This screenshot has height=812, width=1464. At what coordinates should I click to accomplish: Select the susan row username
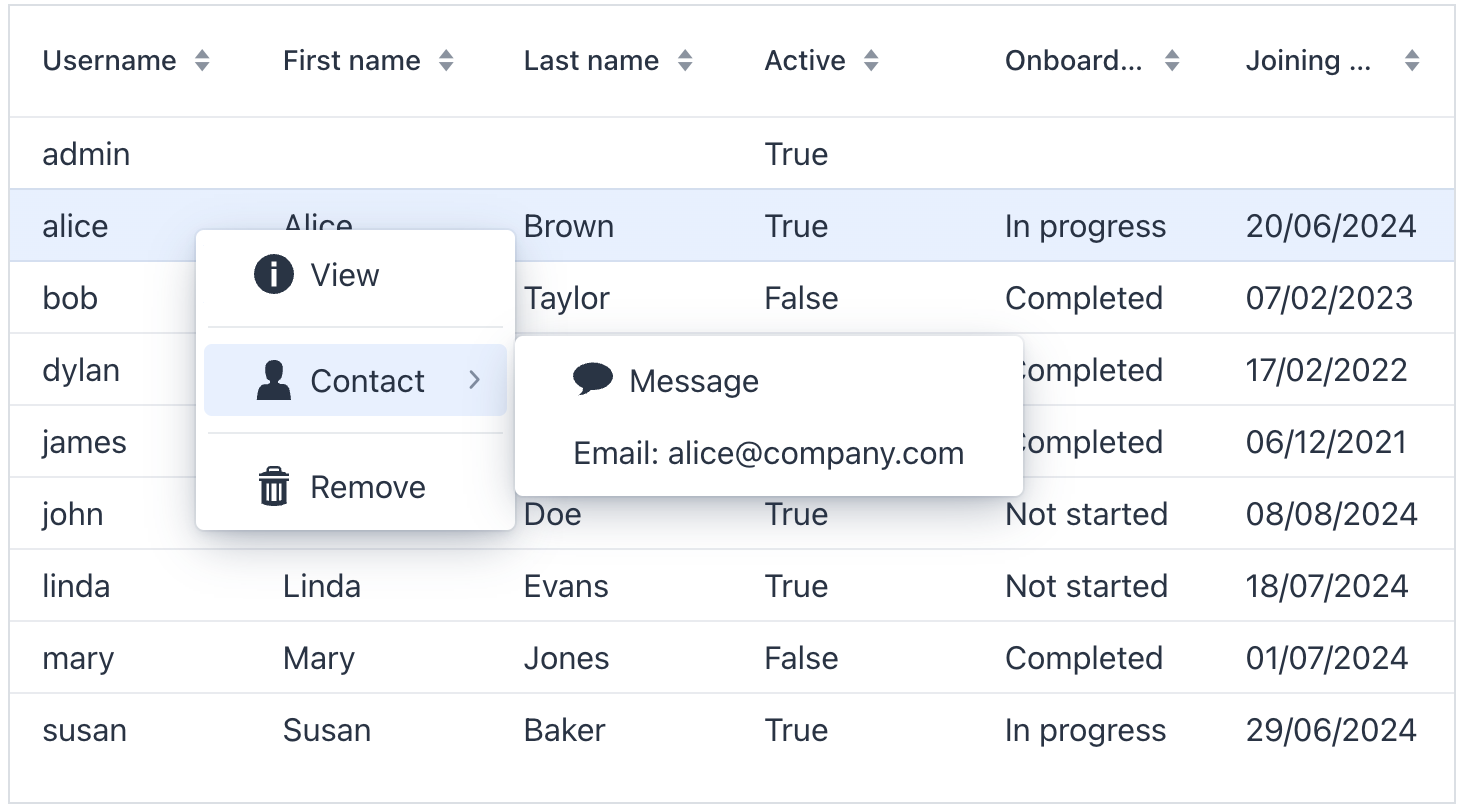pos(84,730)
